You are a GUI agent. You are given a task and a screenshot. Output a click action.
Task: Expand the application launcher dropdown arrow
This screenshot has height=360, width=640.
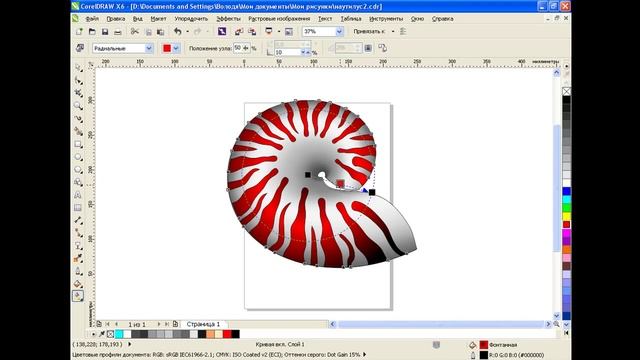click(279, 31)
